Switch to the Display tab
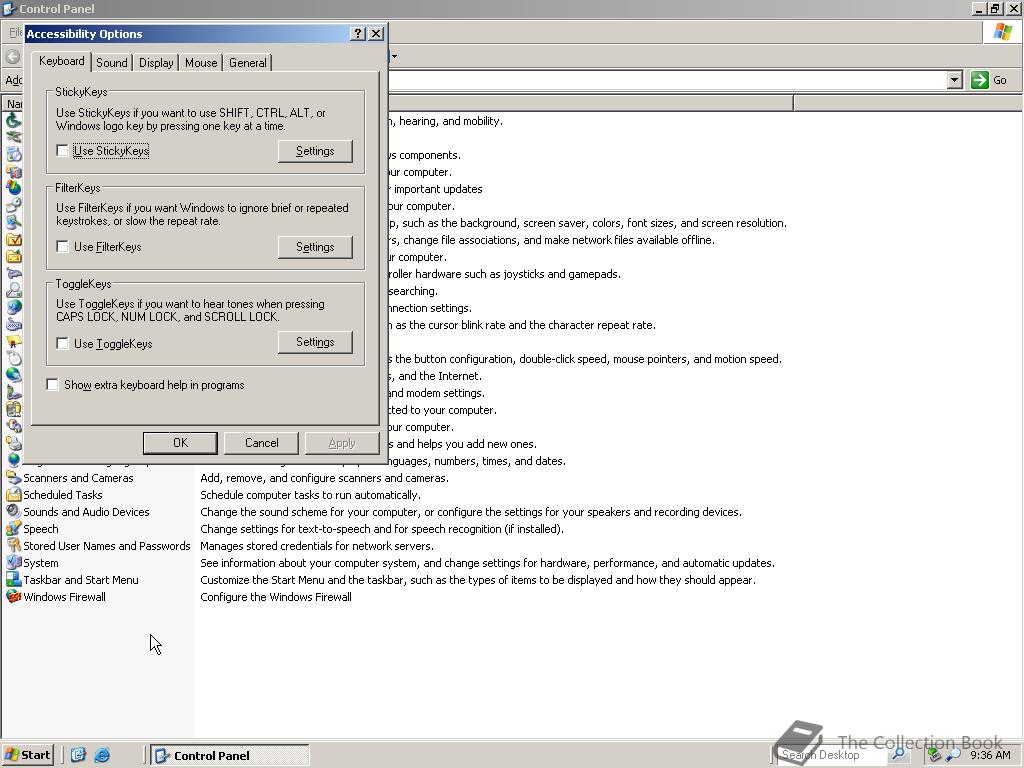Screen dimensions: 1024x768 point(156,63)
